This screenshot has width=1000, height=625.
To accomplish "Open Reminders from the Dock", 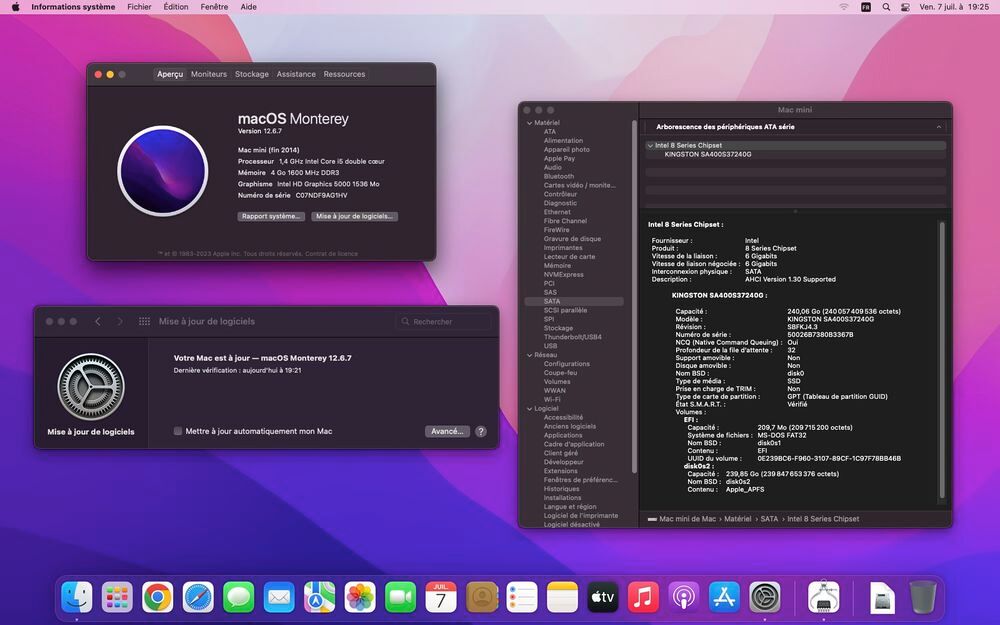I will pyautogui.click(x=522, y=598).
